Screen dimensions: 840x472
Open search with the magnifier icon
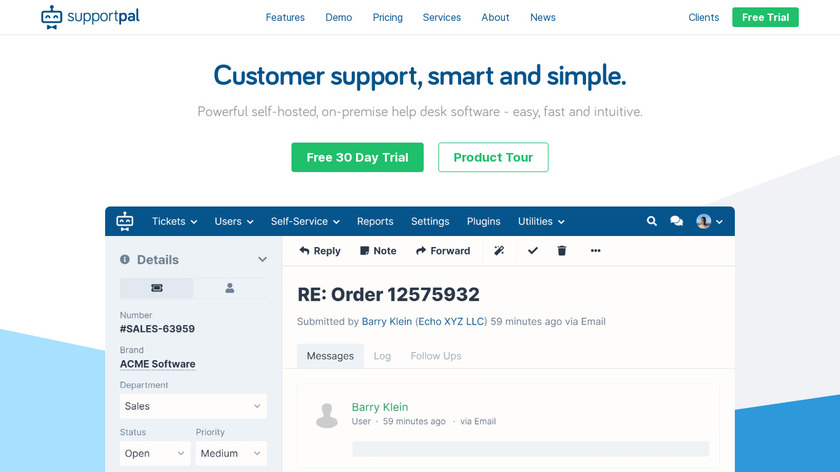coord(651,221)
